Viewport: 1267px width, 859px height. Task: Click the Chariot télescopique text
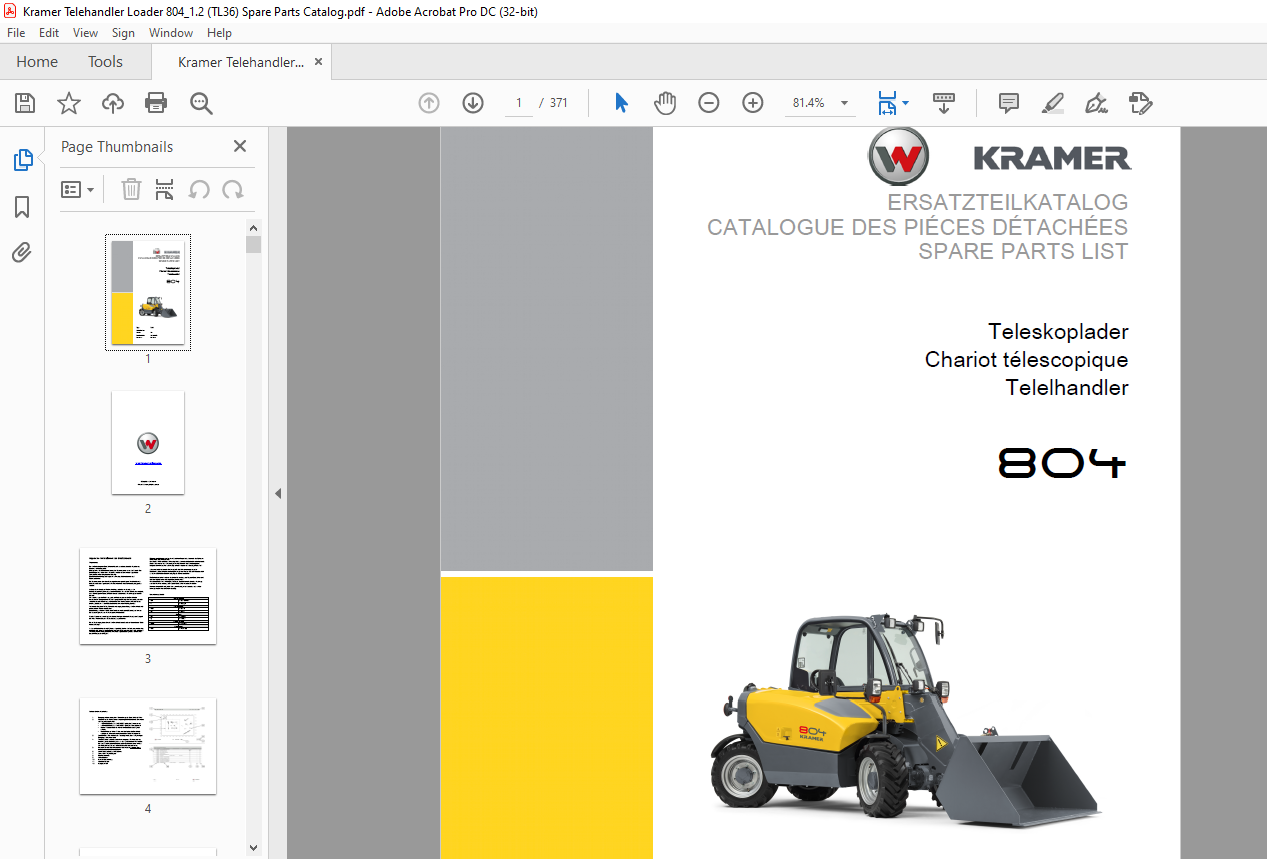[x=1026, y=359]
